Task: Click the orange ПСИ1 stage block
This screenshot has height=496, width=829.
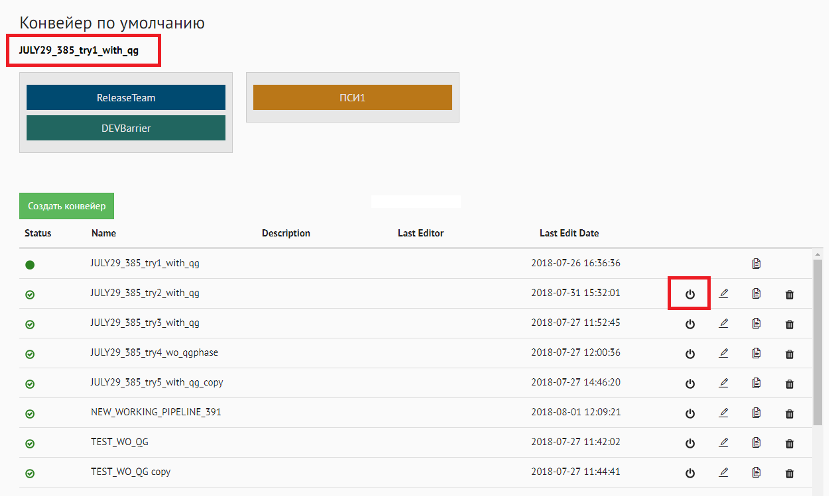Action: (x=352, y=98)
